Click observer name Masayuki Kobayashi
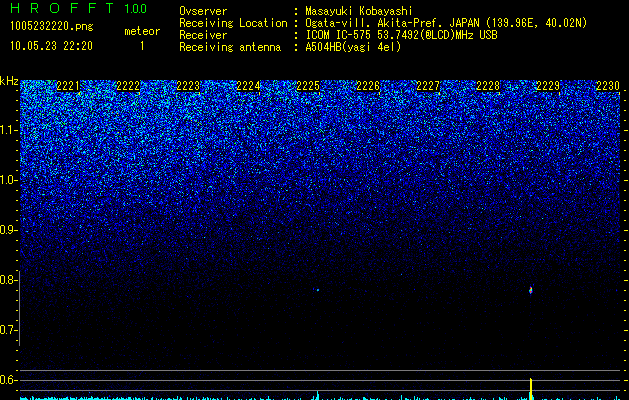629x400 pixels. (x=359, y=11)
